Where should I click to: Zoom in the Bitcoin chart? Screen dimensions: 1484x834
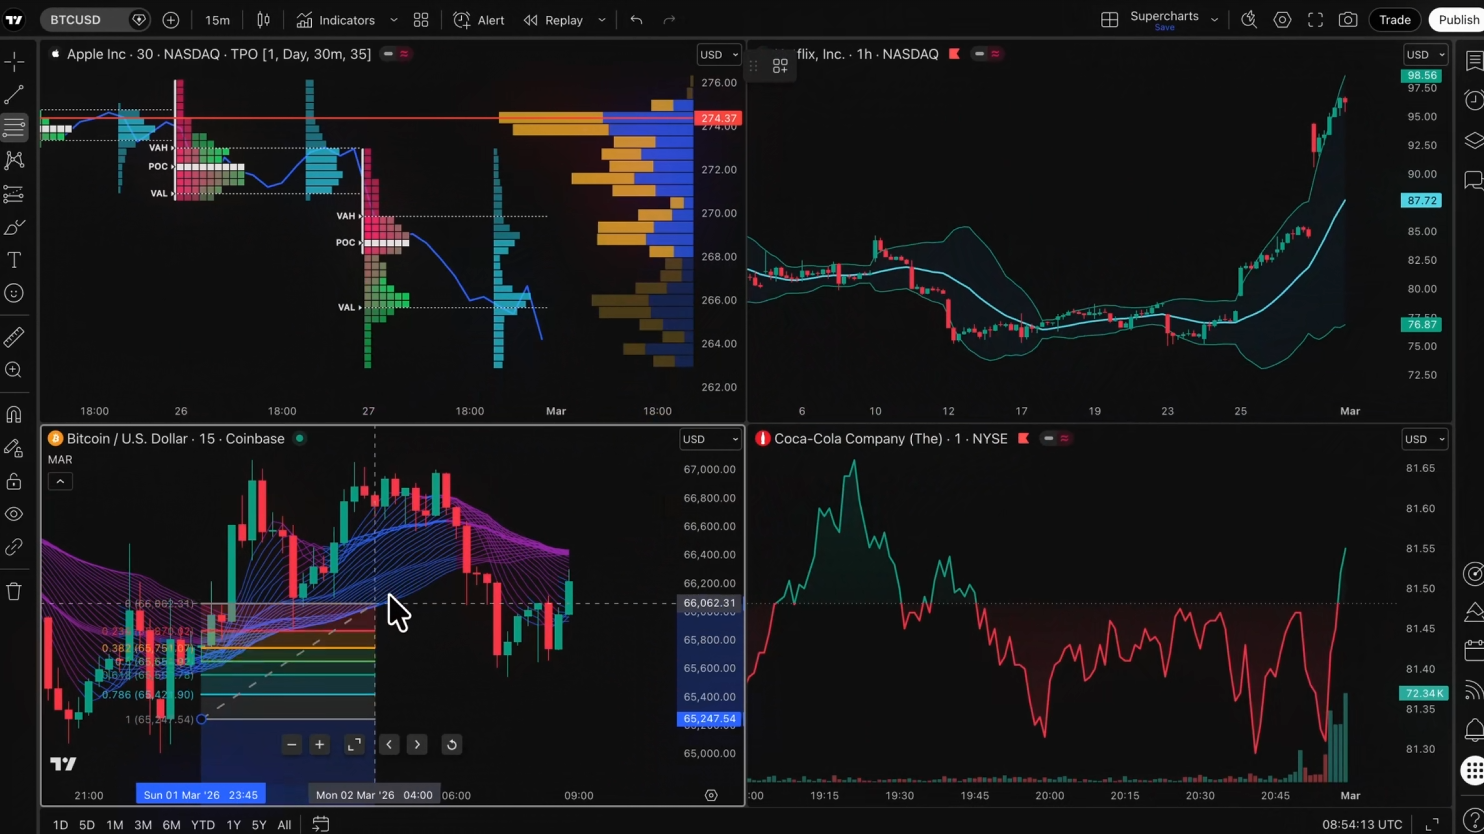[x=319, y=744]
